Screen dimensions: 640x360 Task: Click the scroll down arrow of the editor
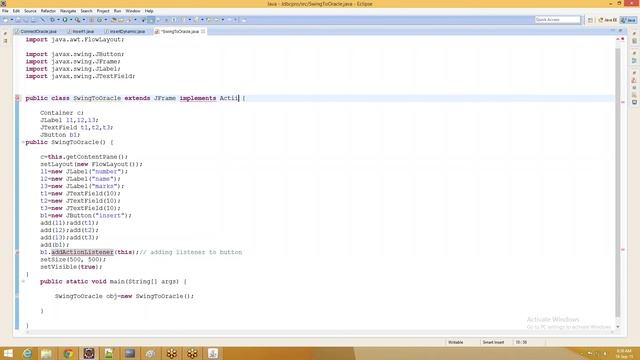618,327
